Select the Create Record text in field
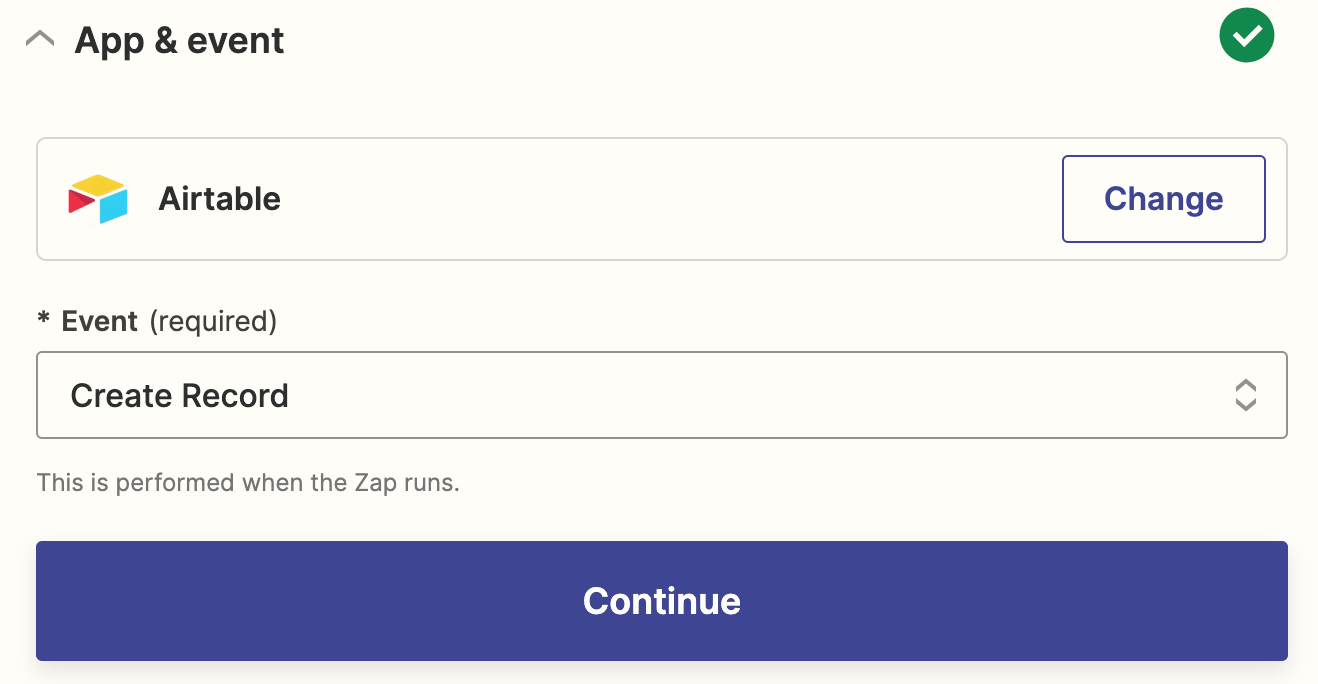1318x684 pixels. pyautogui.click(x=179, y=396)
